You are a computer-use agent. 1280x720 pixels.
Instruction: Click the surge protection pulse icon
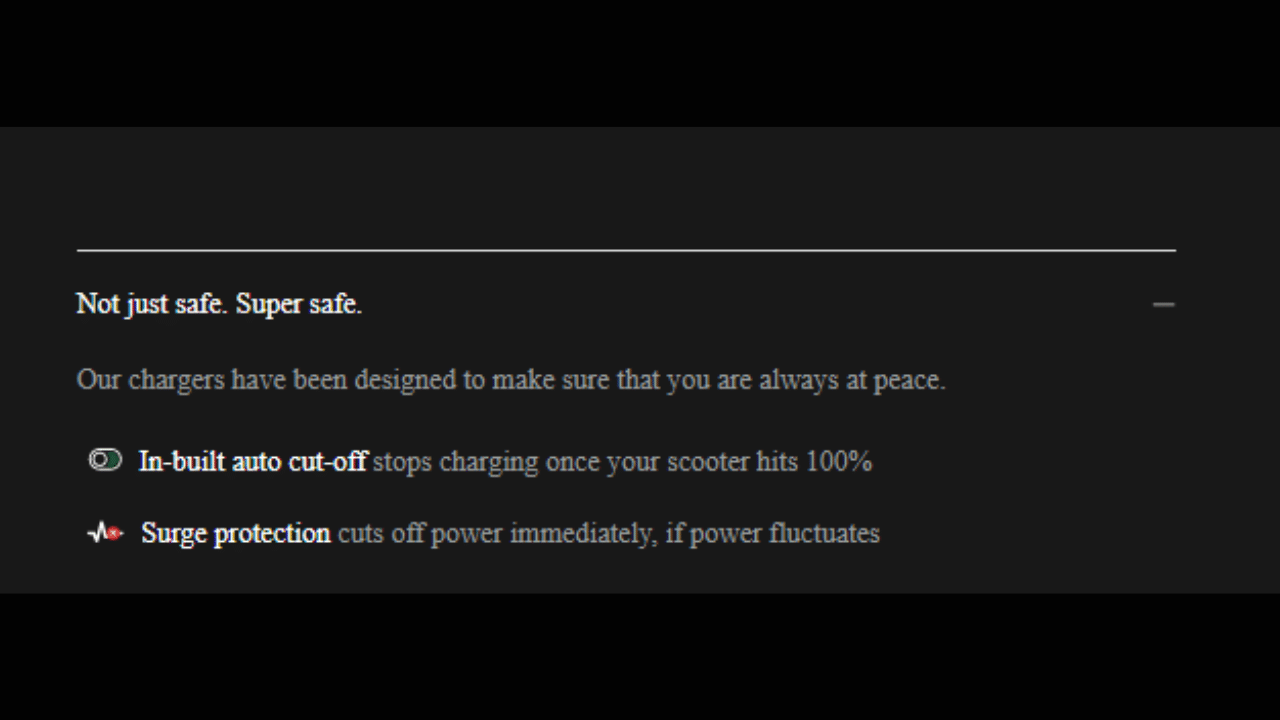(105, 533)
